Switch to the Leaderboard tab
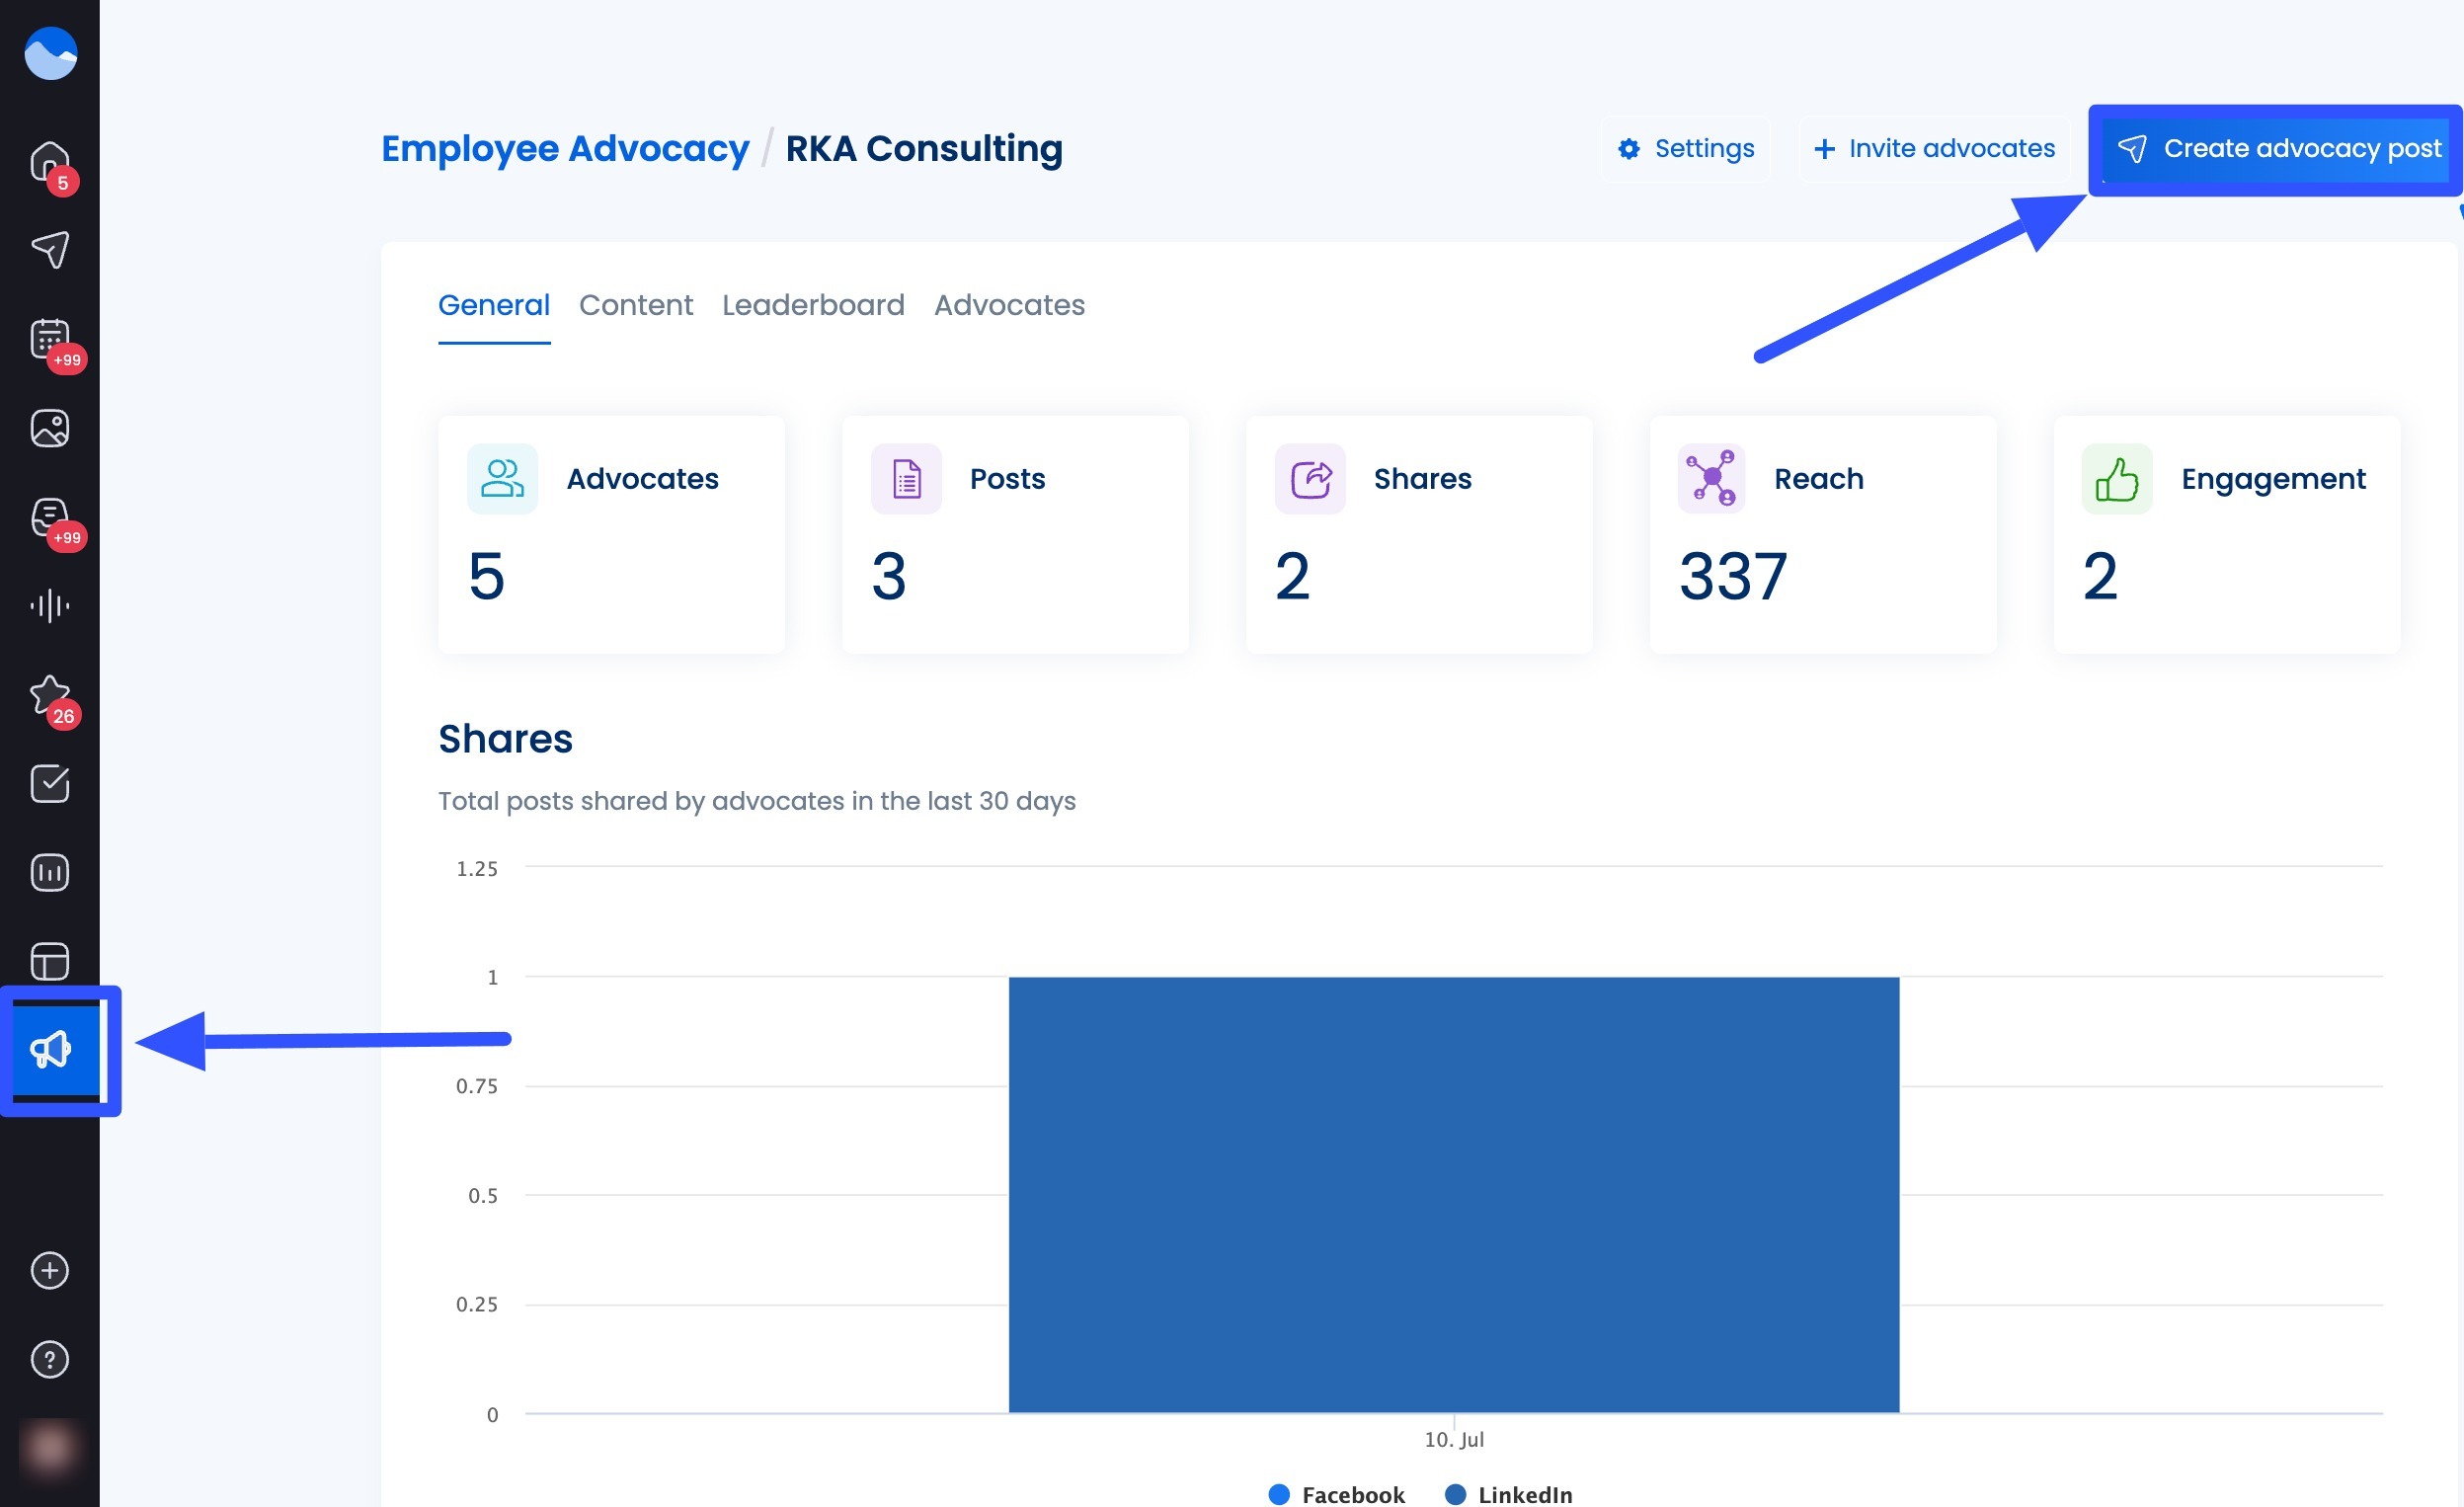2464x1507 pixels. (x=813, y=305)
